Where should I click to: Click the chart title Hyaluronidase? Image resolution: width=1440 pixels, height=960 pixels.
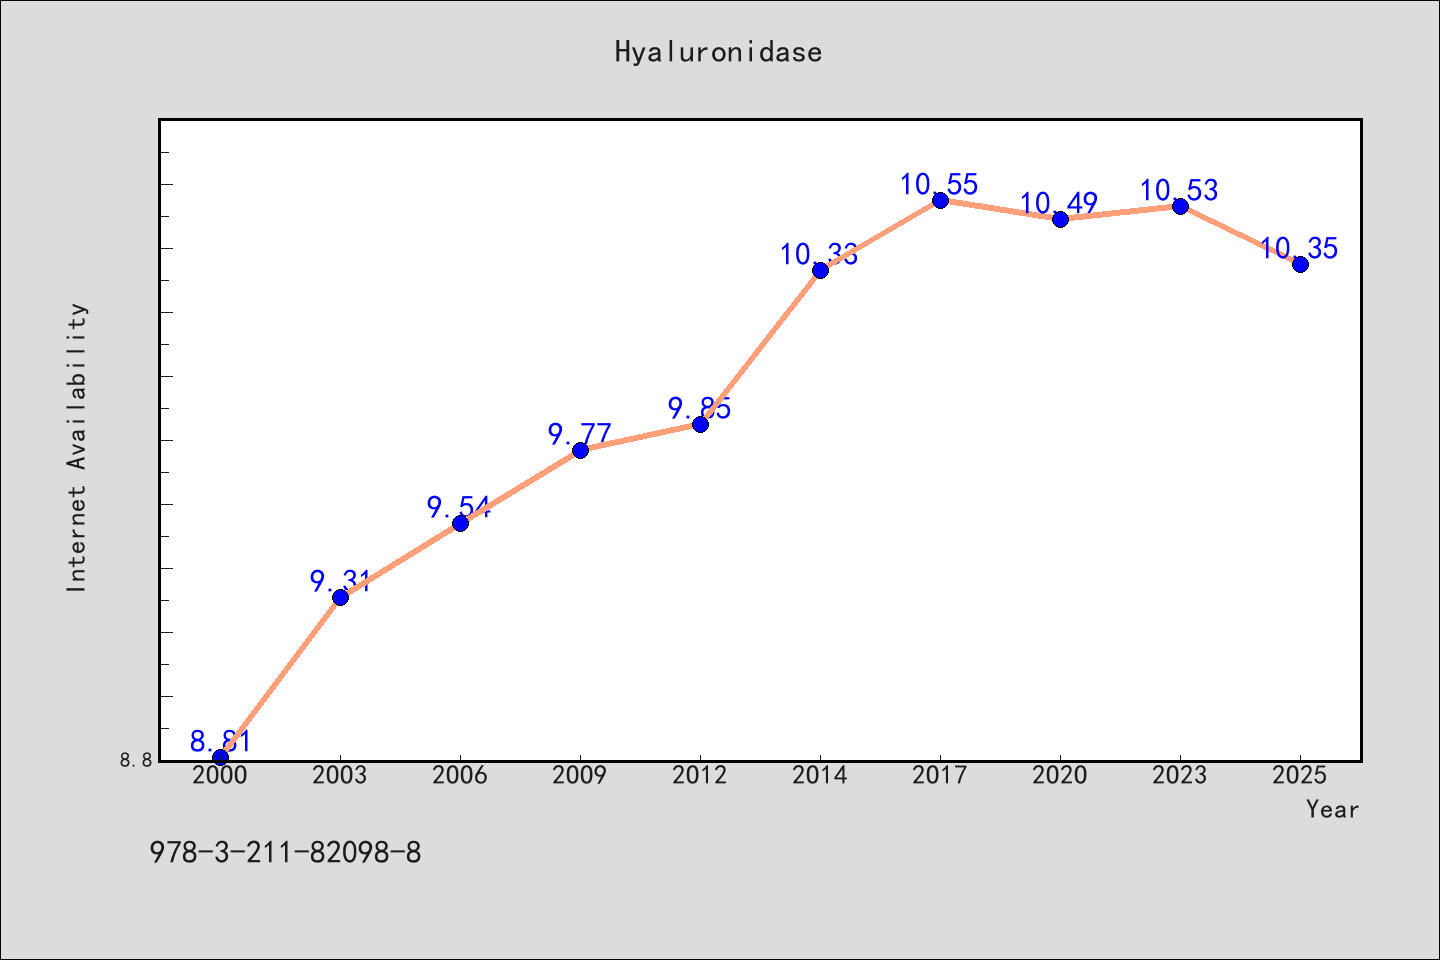(x=719, y=52)
